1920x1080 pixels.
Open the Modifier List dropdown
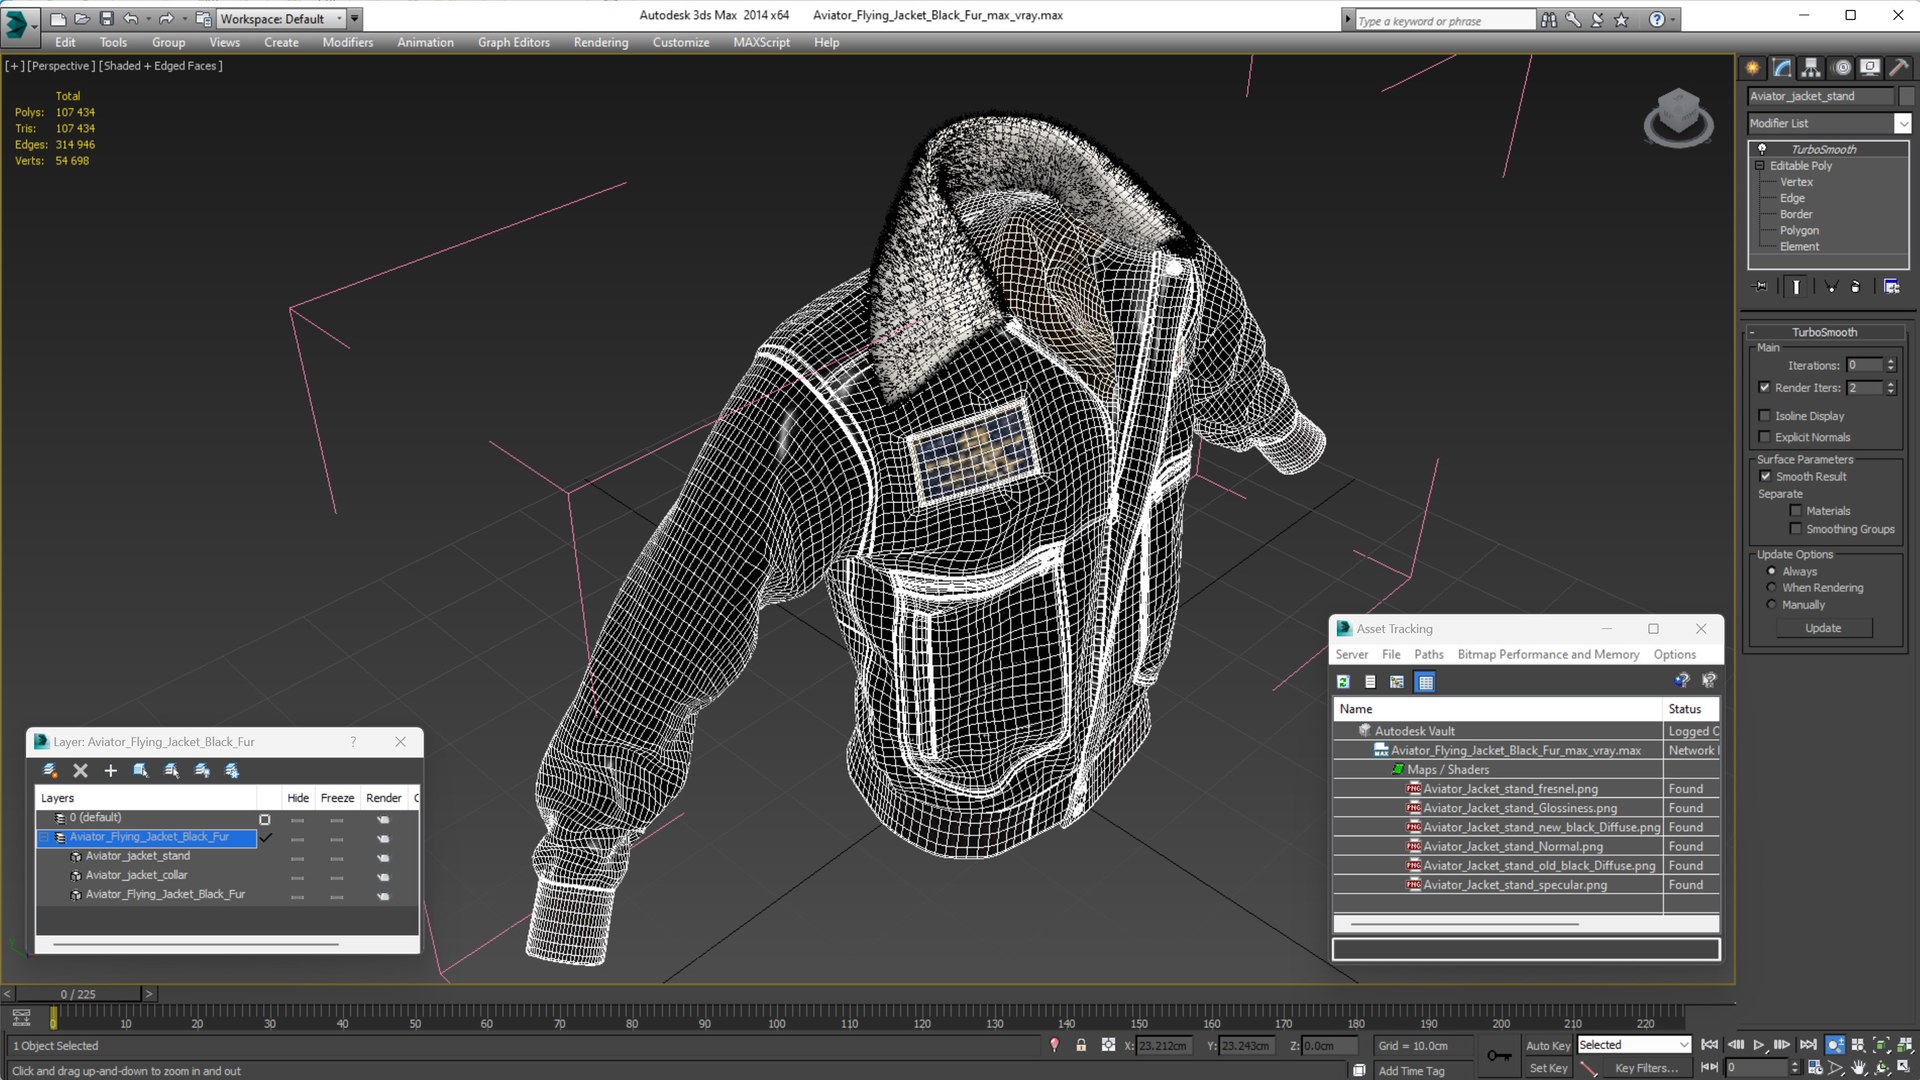tap(1902, 123)
